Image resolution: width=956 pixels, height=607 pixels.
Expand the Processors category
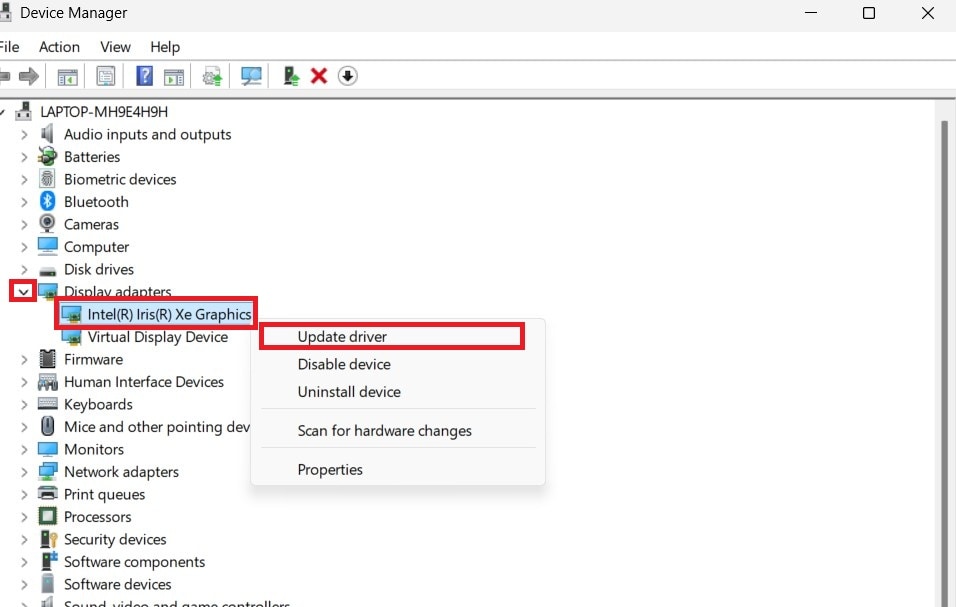click(x=24, y=517)
